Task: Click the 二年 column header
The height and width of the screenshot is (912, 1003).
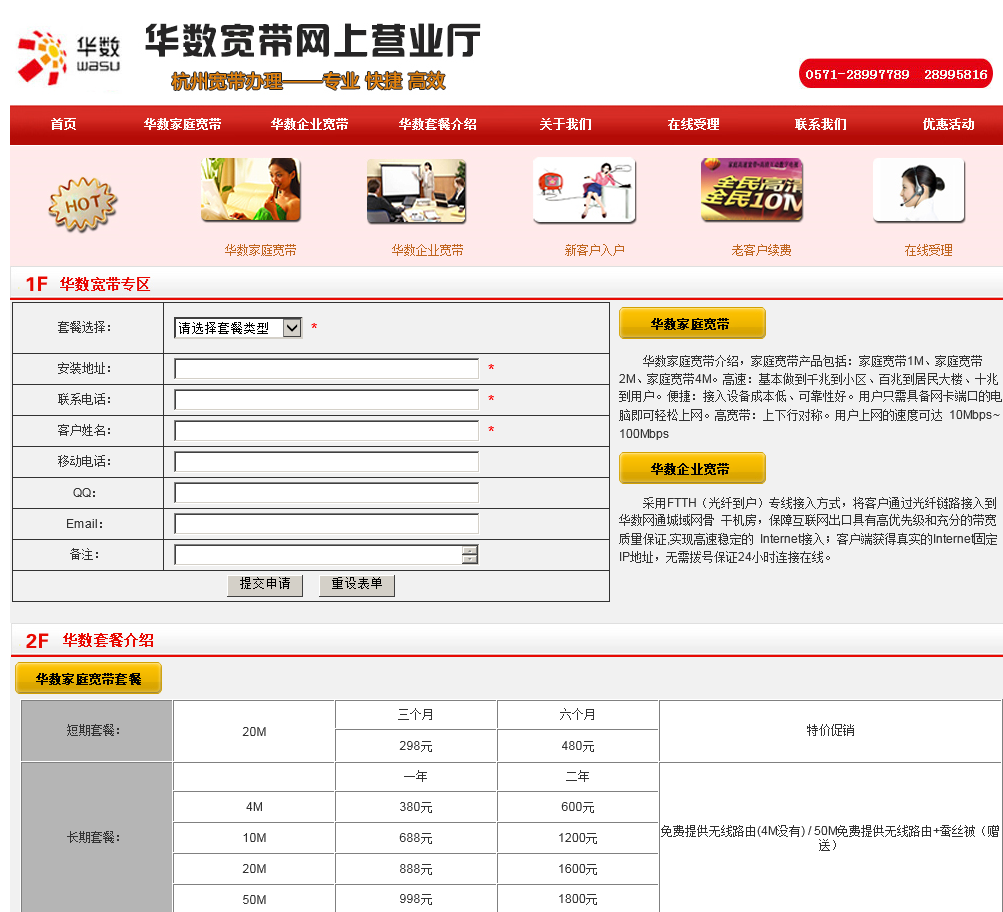Action: click(x=578, y=776)
